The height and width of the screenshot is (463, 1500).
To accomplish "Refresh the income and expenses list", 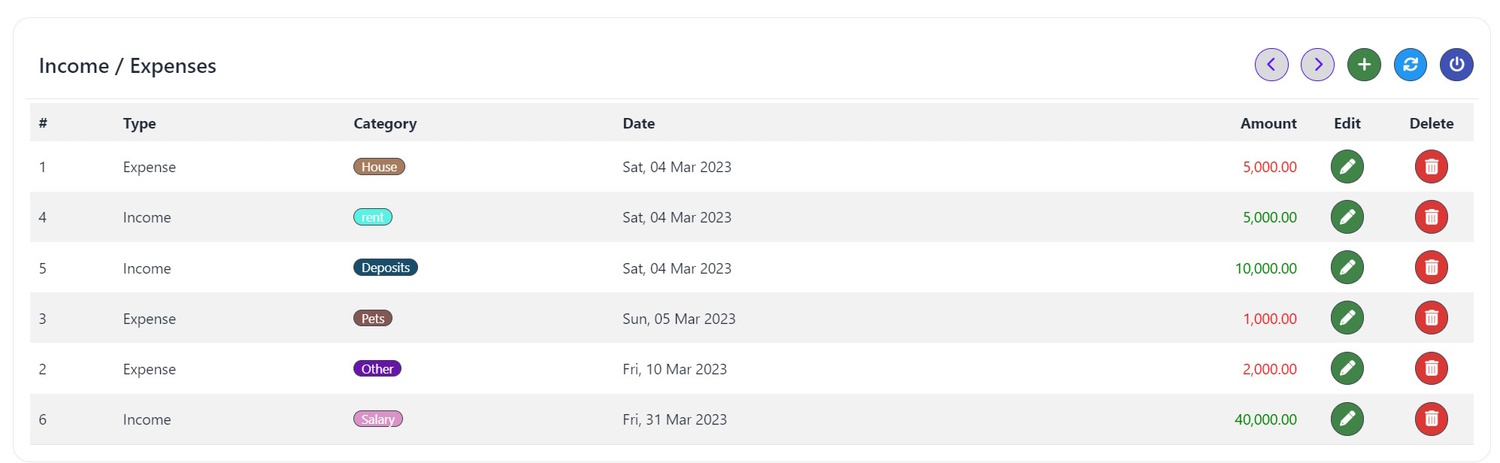I will coord(1410,65).
